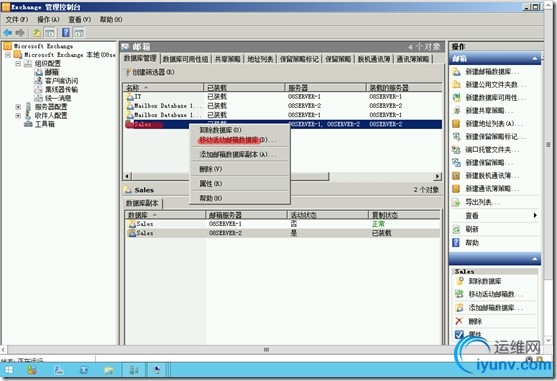Open the Windows Start button
This screenshot has width=557, height=381.
(9, 370)
